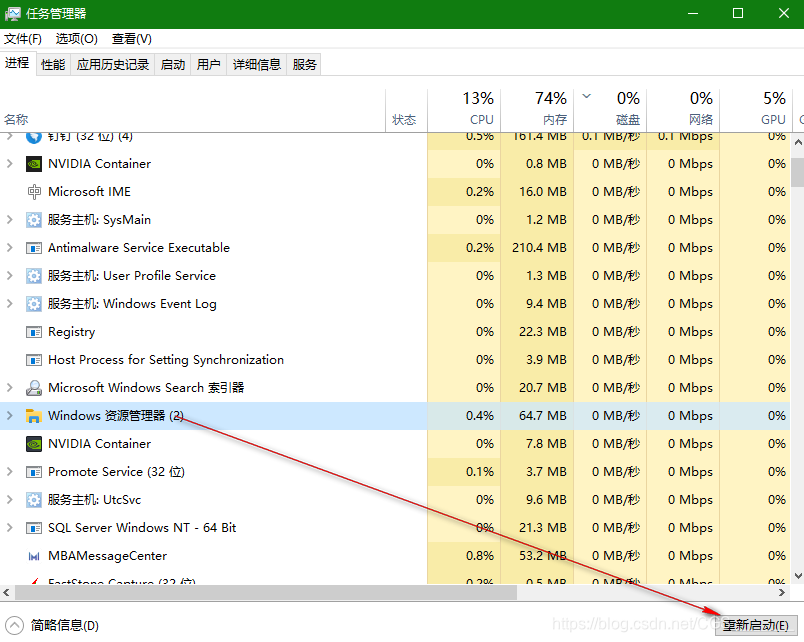This screenshot has width=804, height=642.
Task: Click the Antimalware Service Executable icon
Action: tap(34, 248)
